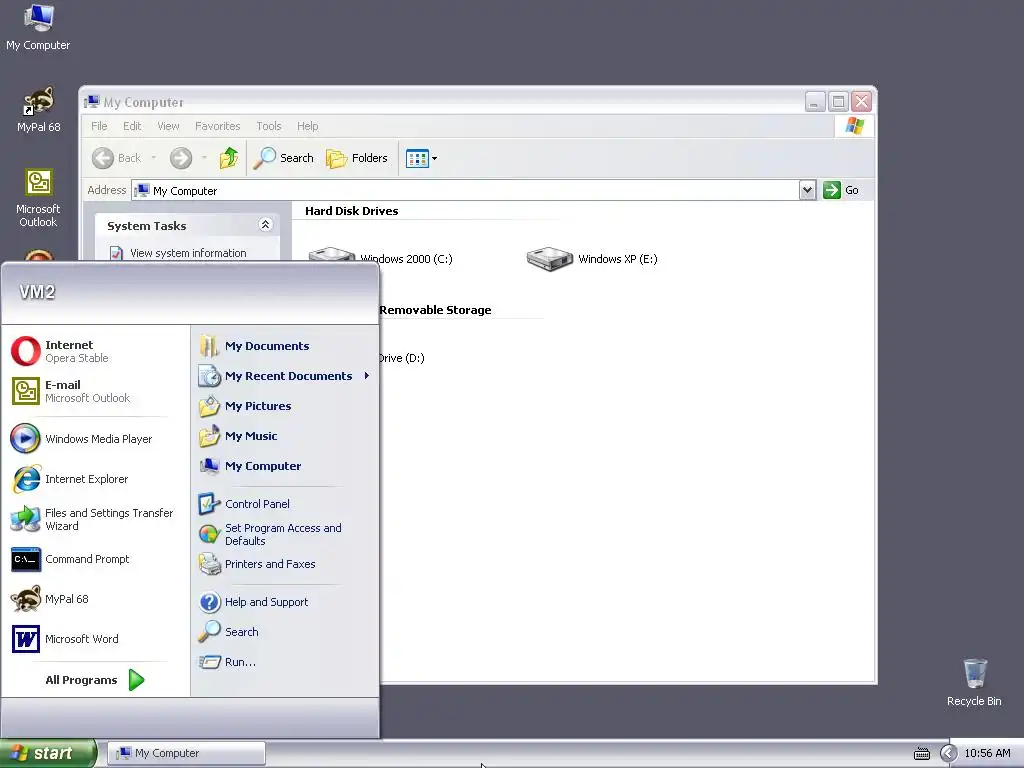Viewport: 1024px width, 768px height.
Task: Click the Go button
Action: coord(841,190)
